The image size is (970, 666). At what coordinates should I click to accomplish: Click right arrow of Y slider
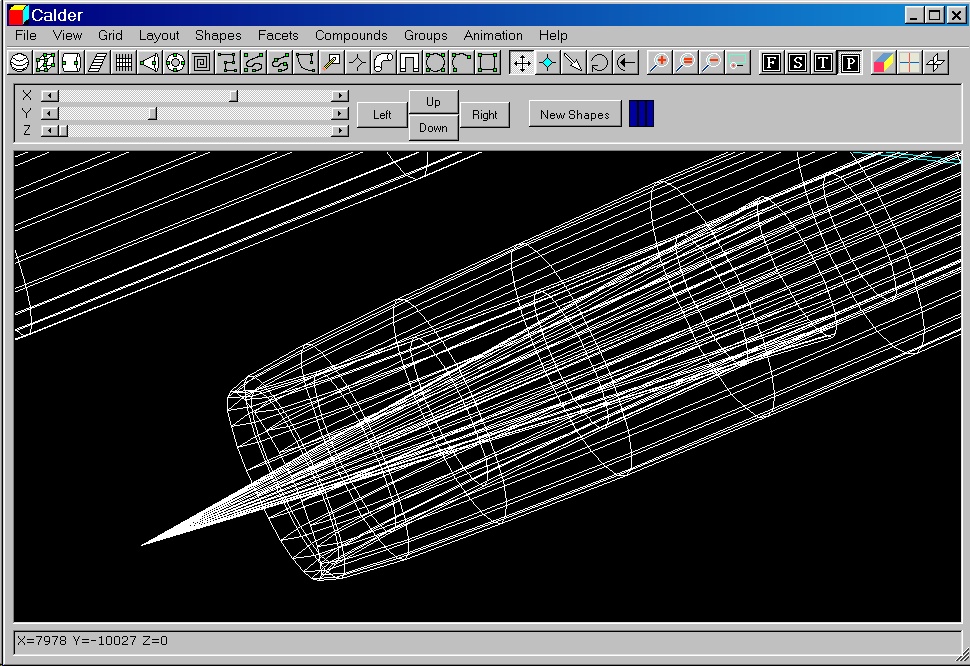pyautogui.click(x=341, y=113)
